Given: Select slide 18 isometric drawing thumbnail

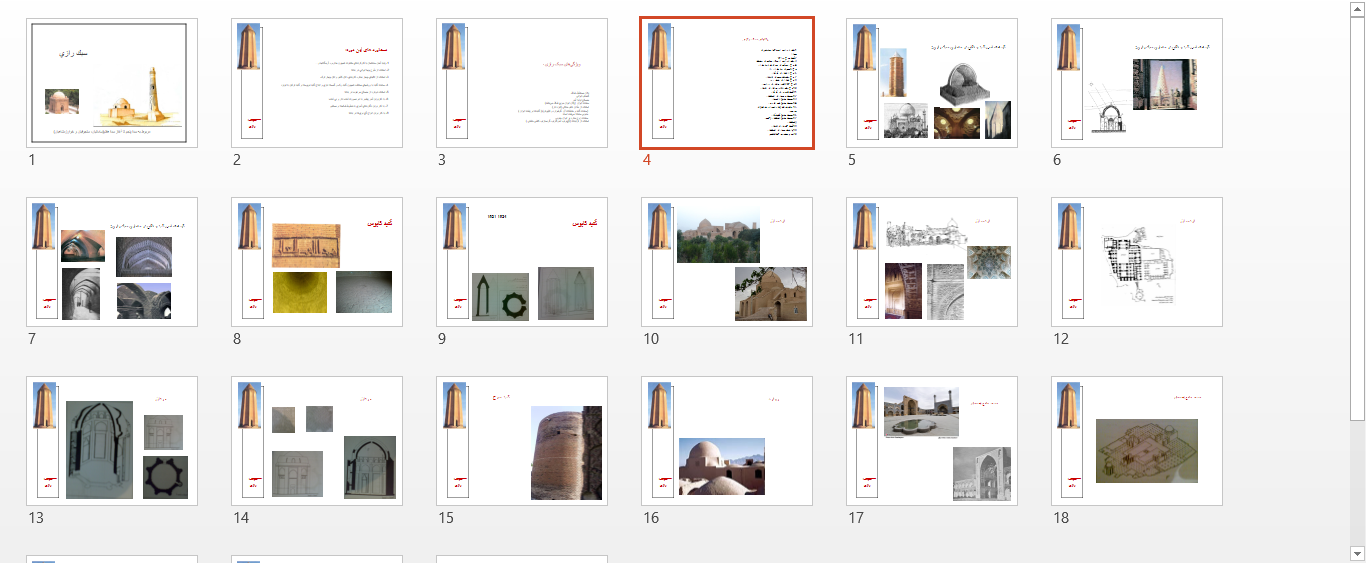Looking at the screenshot, I should [1137, 441].
